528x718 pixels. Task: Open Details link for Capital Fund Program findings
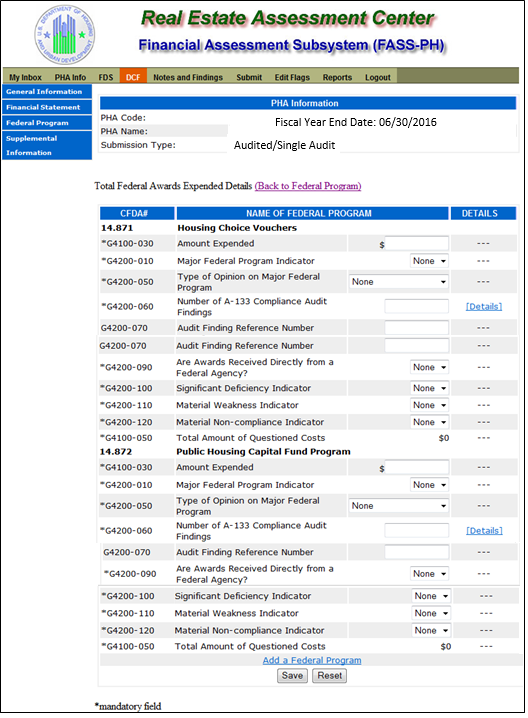tap(484, 531)
